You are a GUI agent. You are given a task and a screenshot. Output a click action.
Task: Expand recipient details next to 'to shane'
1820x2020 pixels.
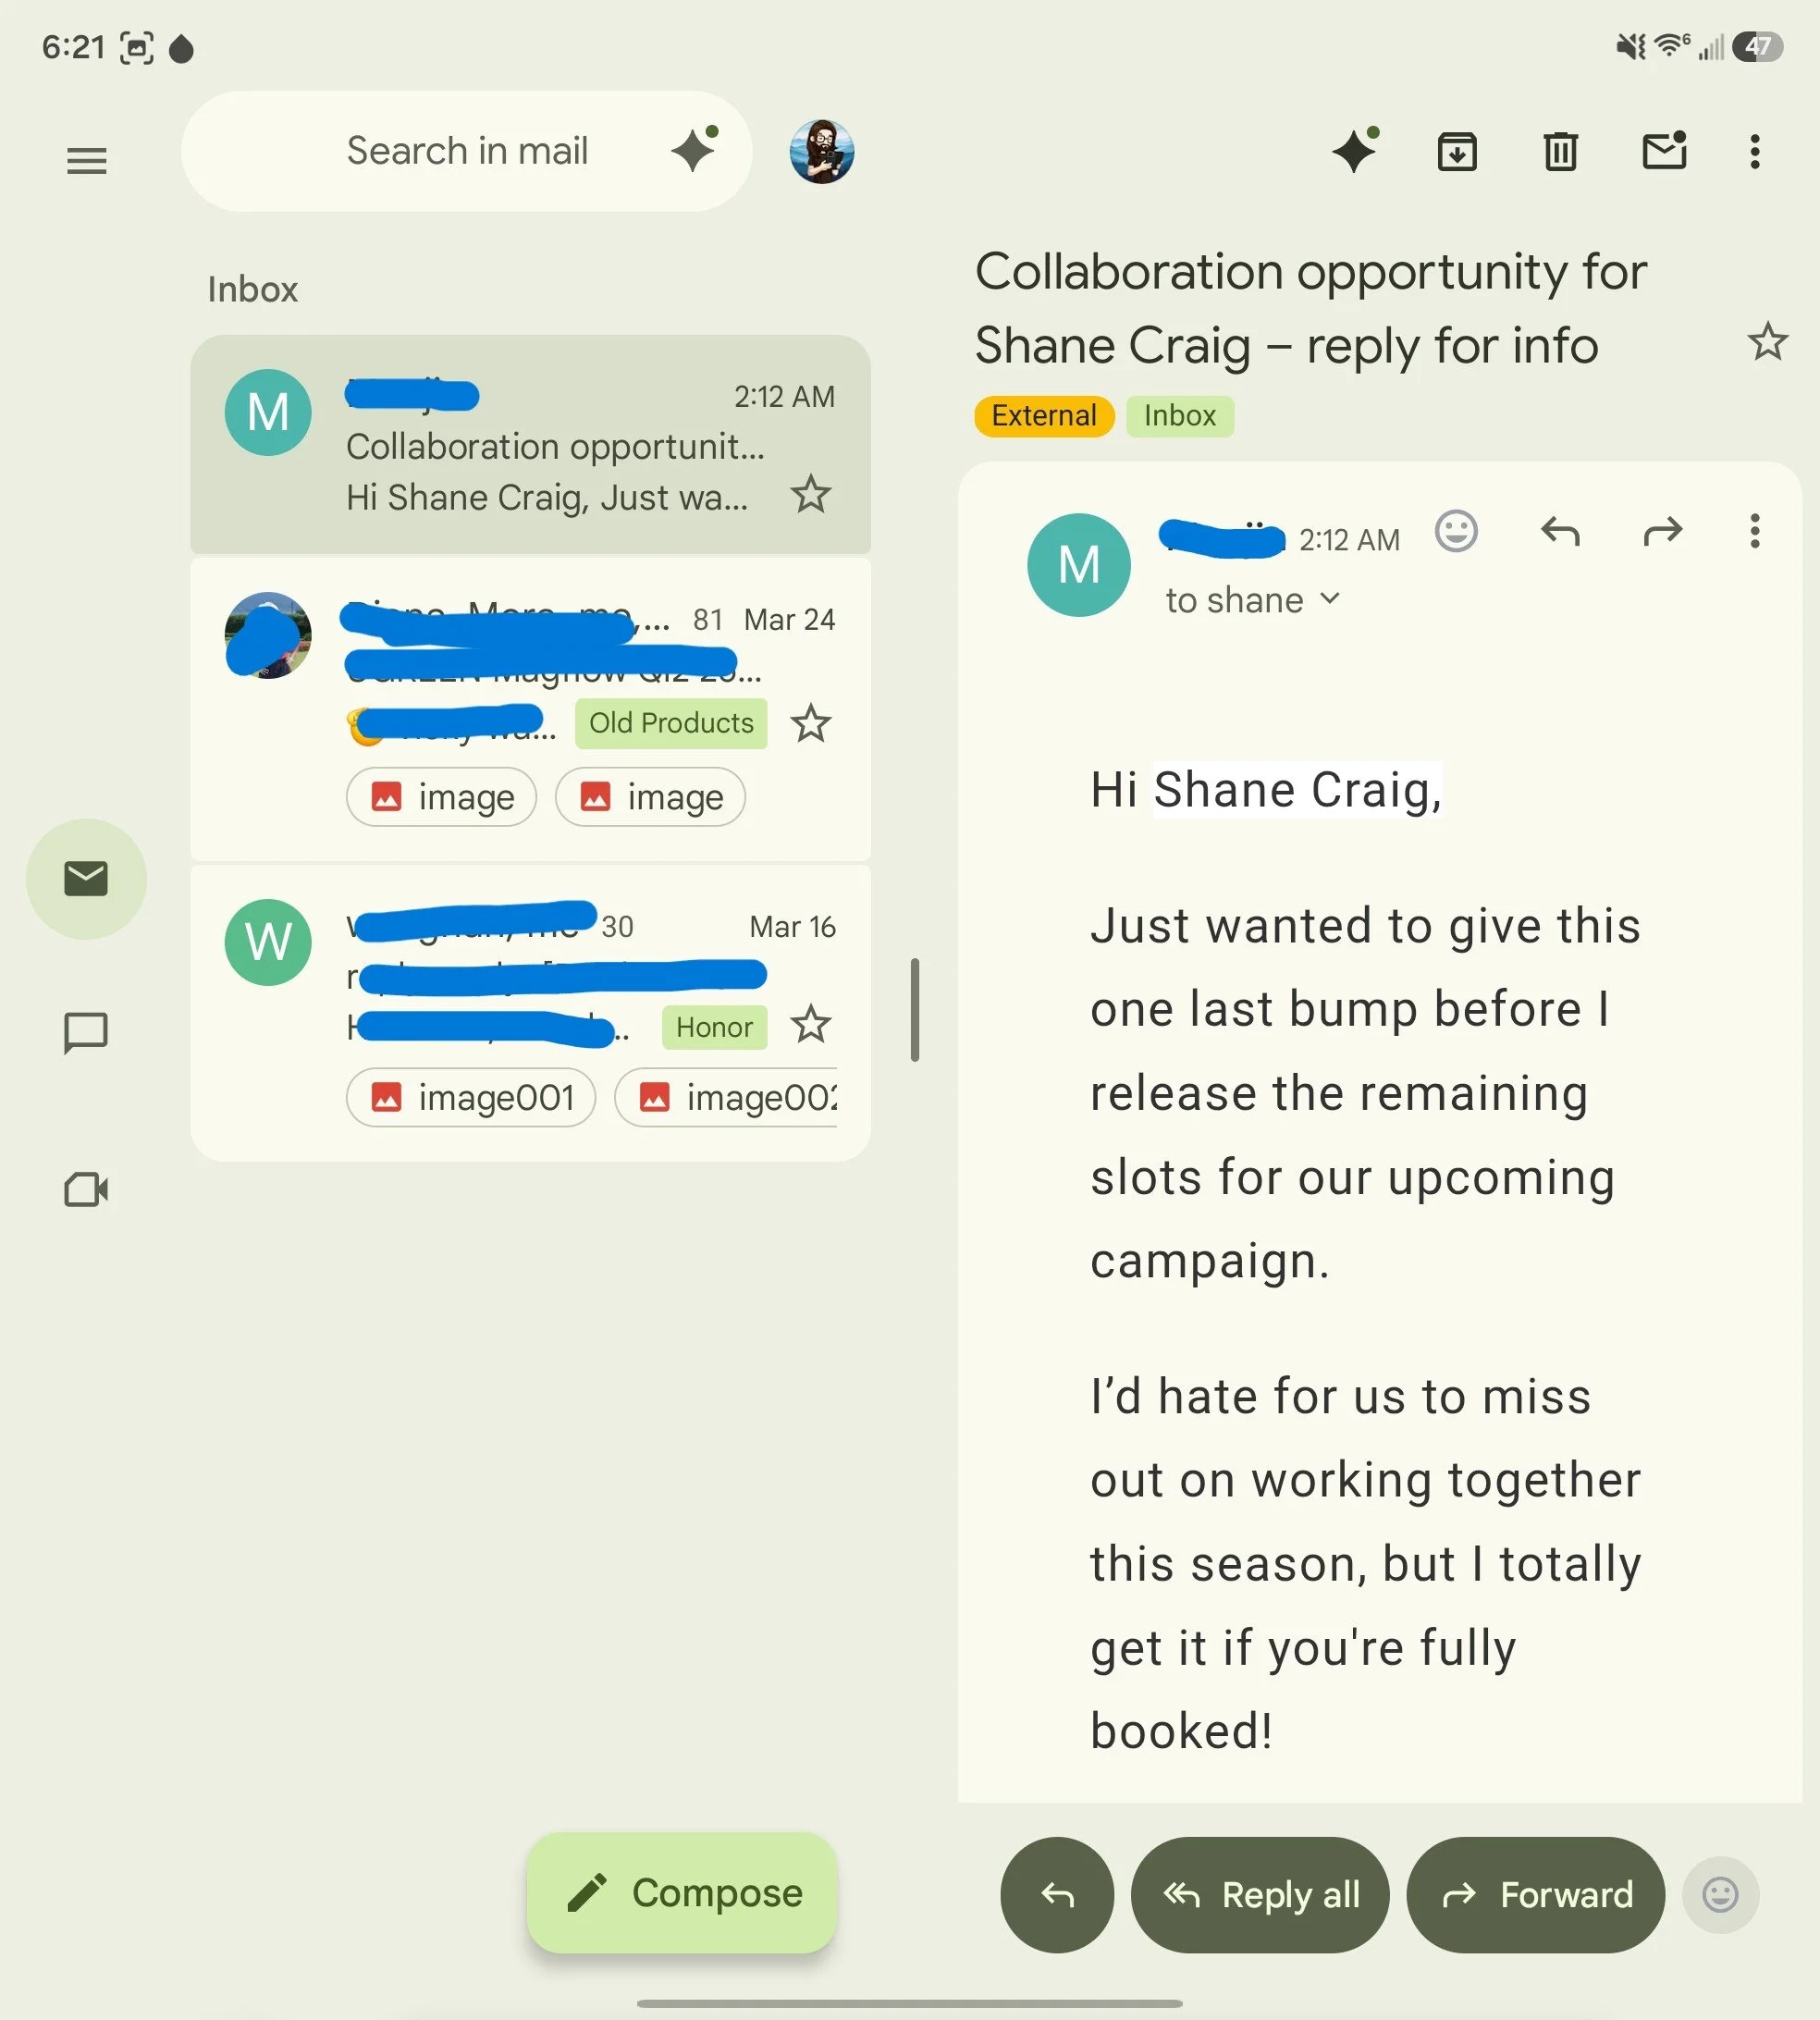[x=1329, y=598]
